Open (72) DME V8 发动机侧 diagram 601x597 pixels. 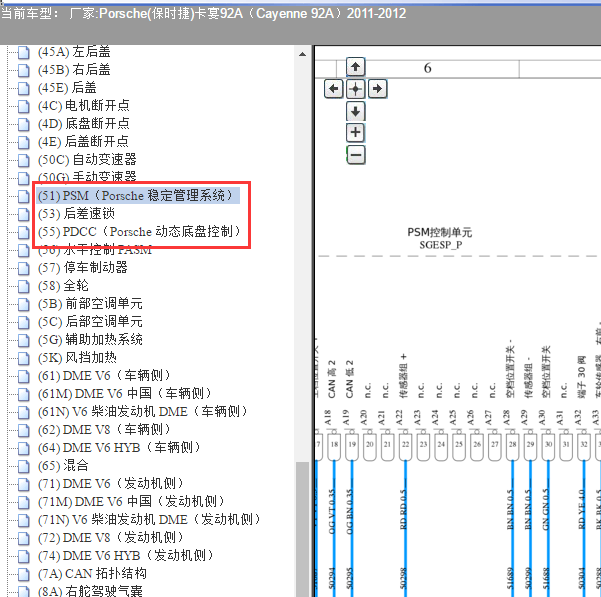point(111,538)
